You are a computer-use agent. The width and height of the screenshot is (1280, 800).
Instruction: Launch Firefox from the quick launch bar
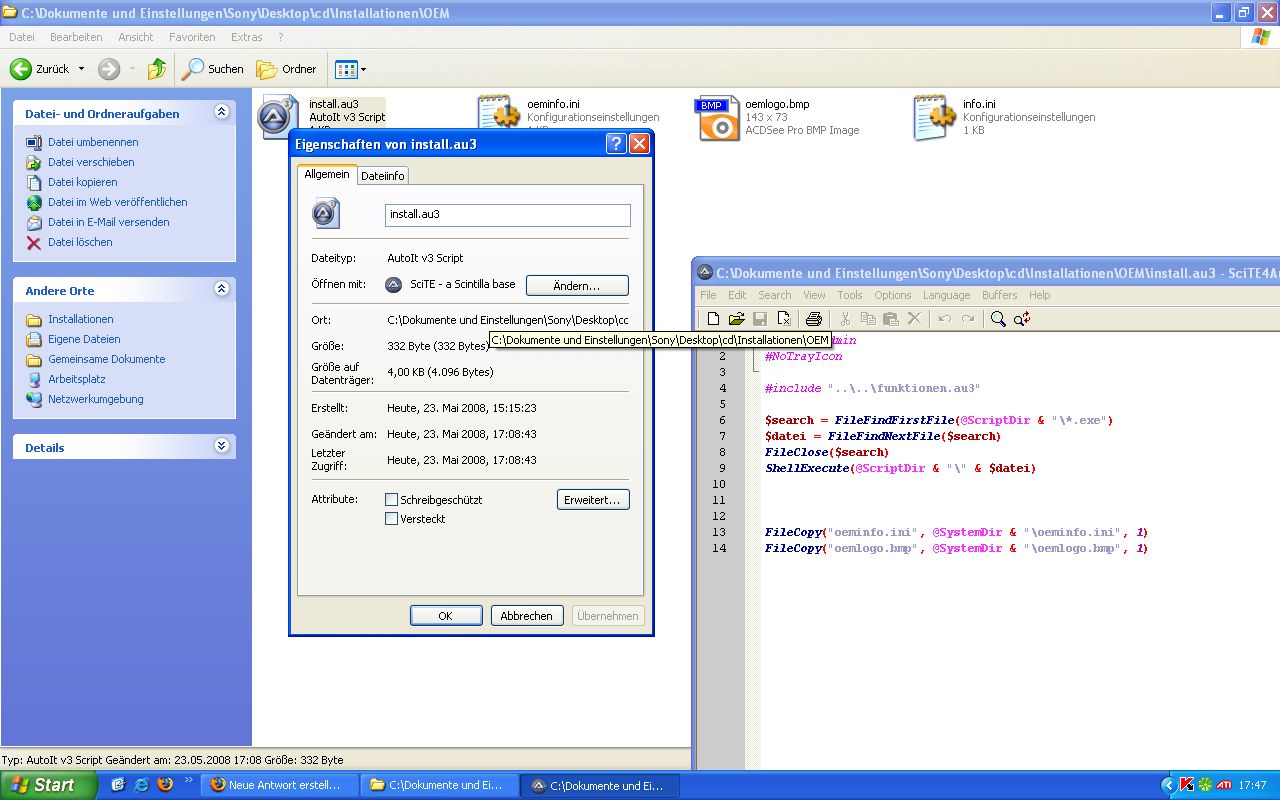click(165, 785)
